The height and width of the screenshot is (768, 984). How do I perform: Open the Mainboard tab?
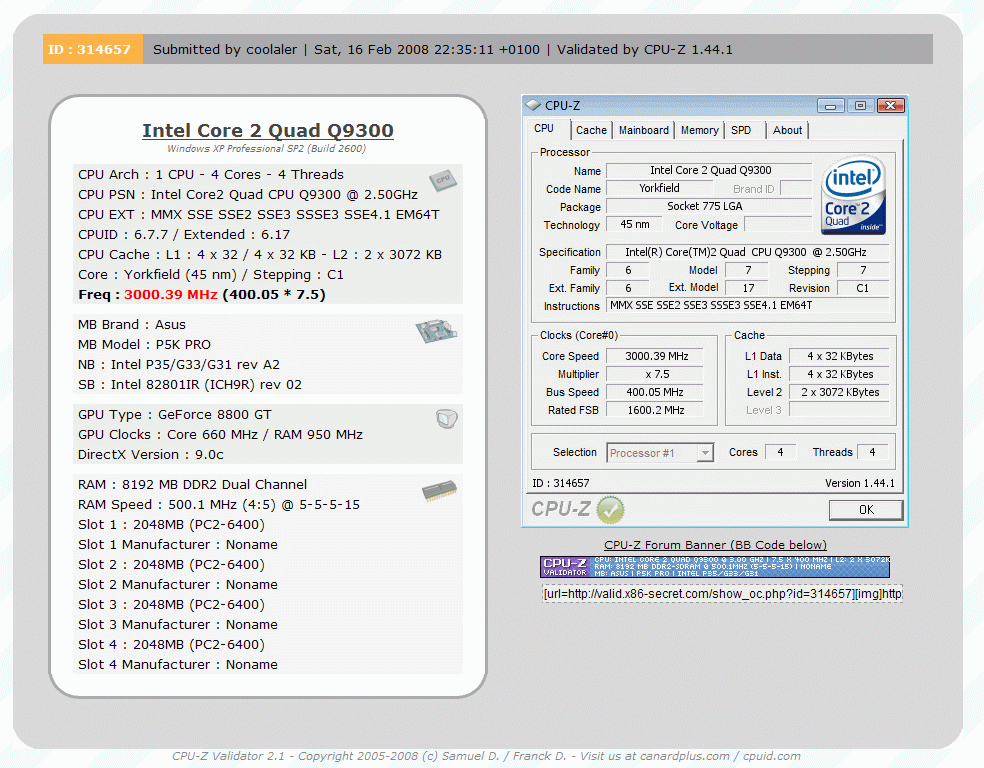644,130
